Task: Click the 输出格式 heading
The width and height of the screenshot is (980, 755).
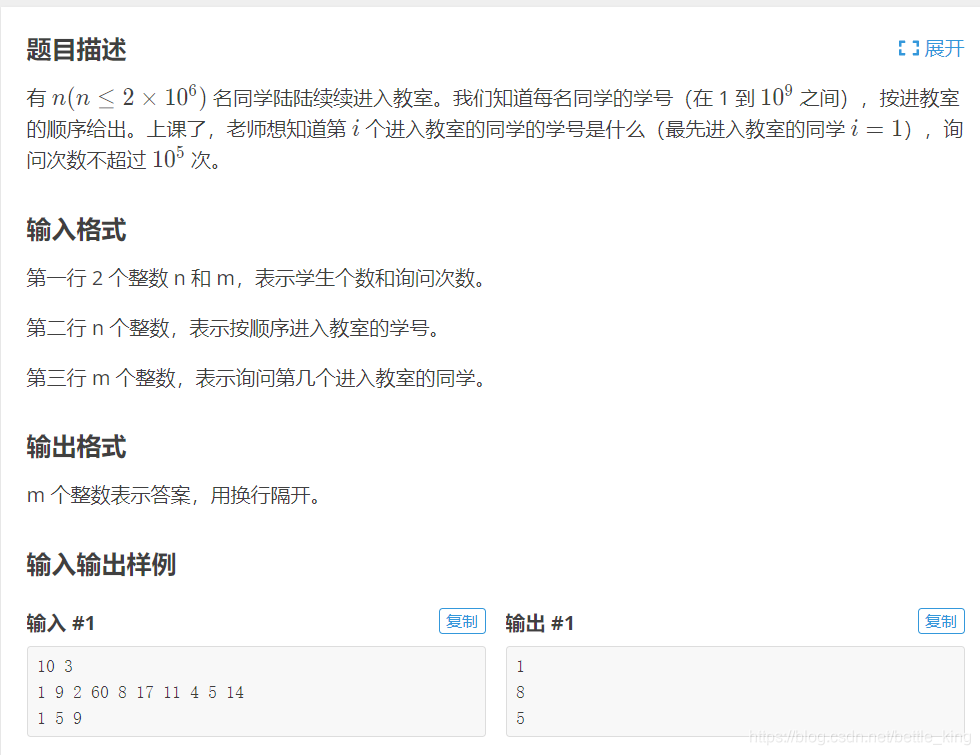Action: click(76, 447)
